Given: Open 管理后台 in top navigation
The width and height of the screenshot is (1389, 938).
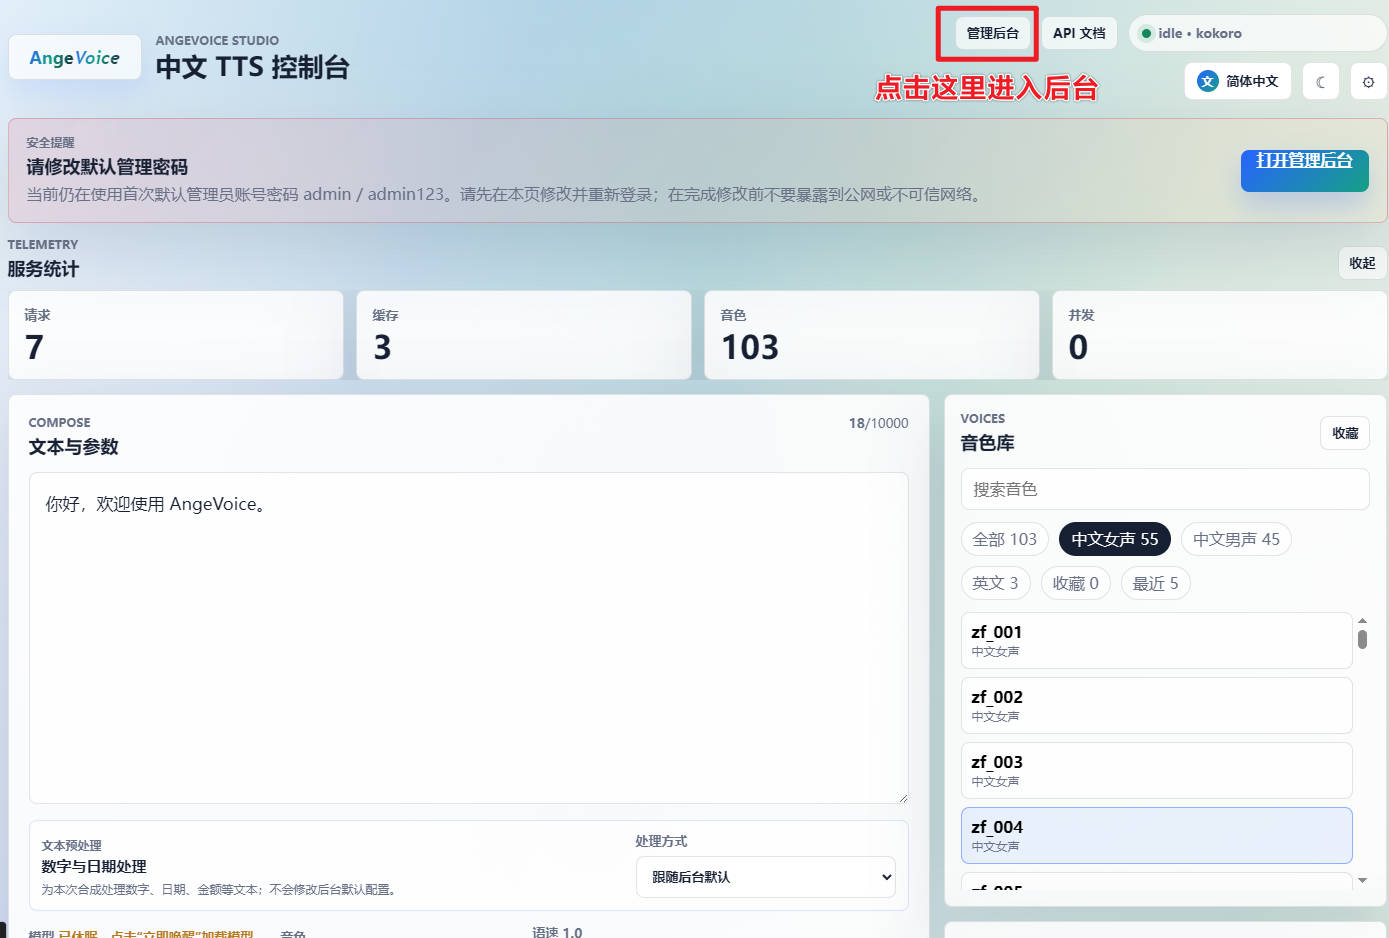Looking at the screenshot, I should [992, 33].
